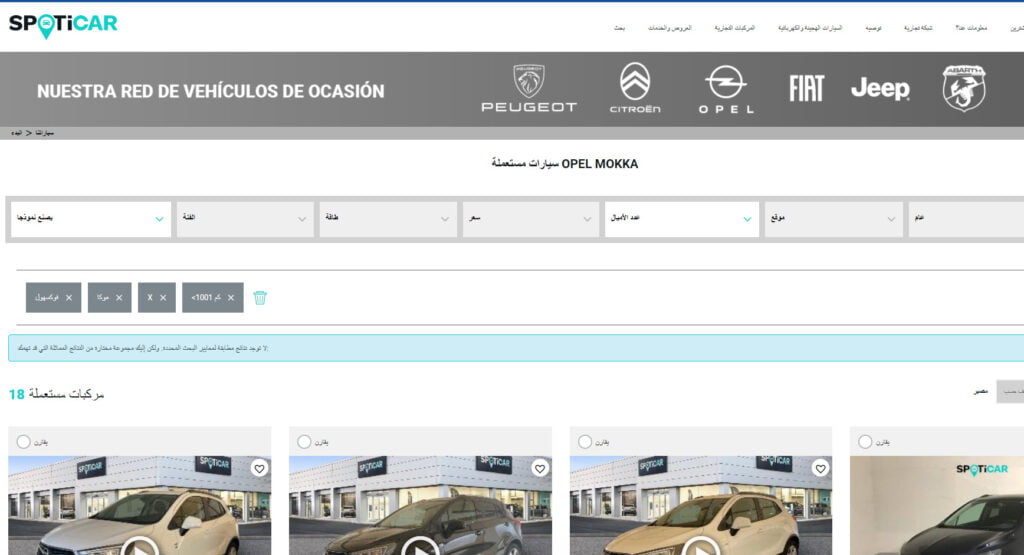
Task: Open the شبكة تجارية dealer network menu
Action: [x=918, y=28]
